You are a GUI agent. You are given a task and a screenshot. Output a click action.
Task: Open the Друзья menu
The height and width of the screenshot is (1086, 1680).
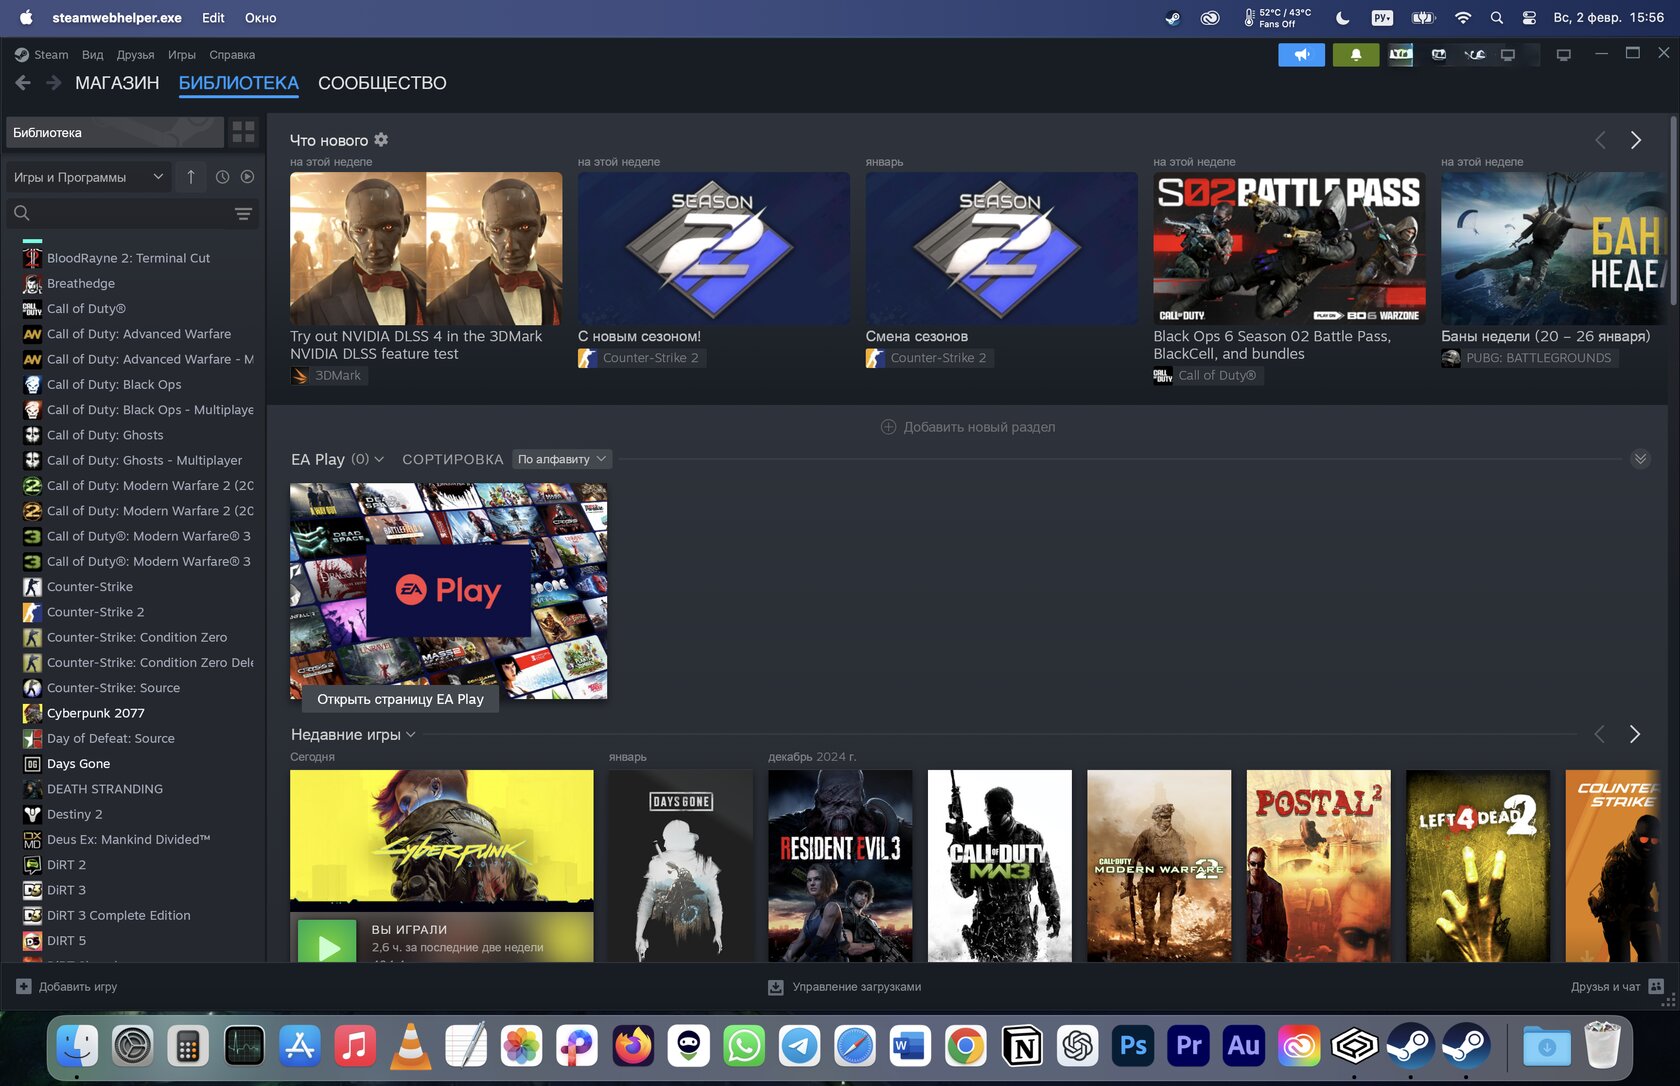135,55
